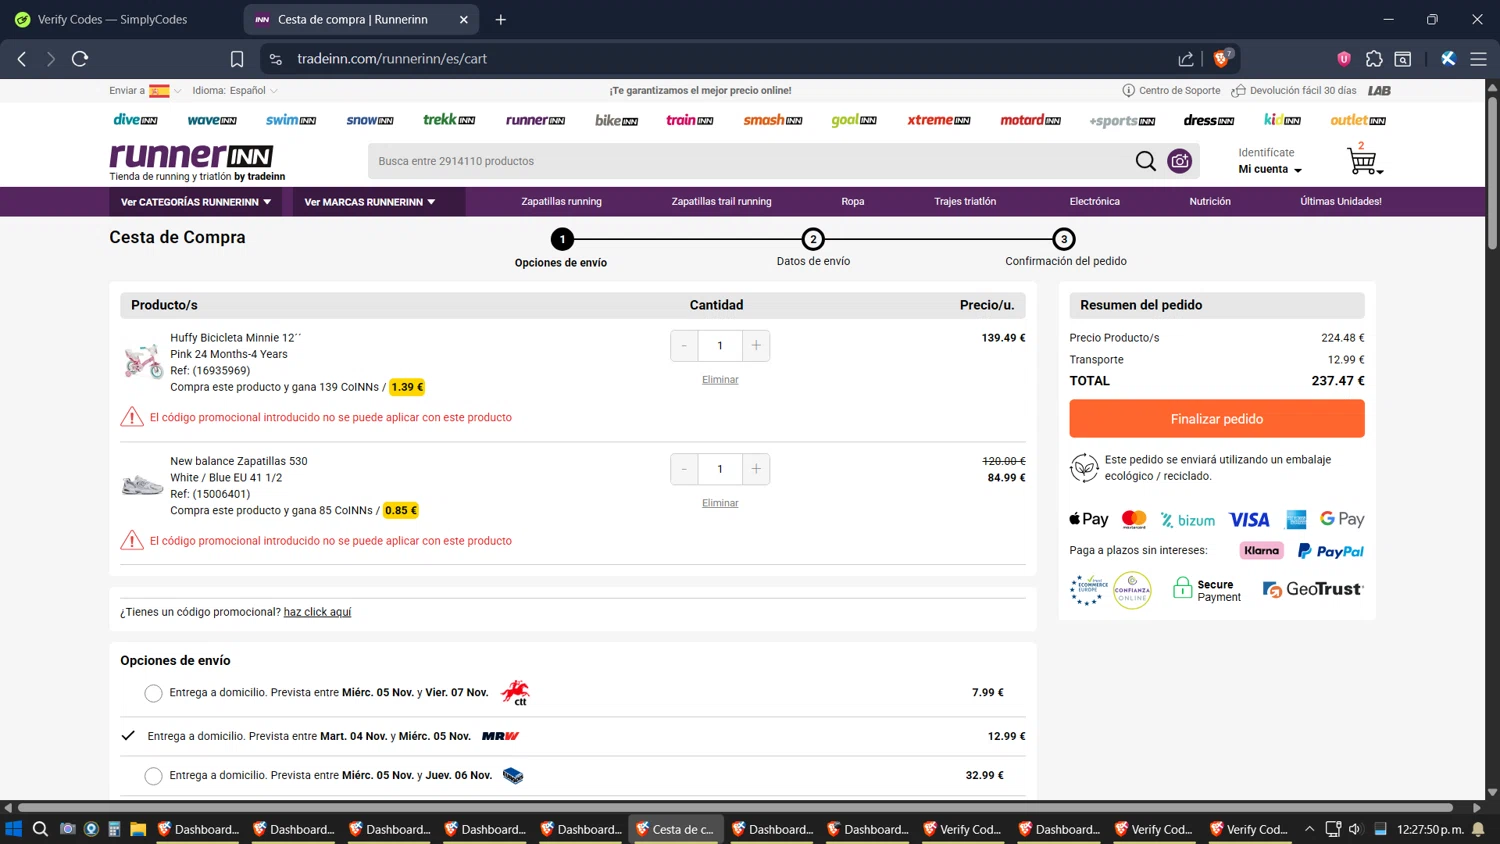Decrease quantity of Huffy Bicicleta Minnie
Image resolution: width=1500 pixels, height=844 pixels.
(684, 346)
